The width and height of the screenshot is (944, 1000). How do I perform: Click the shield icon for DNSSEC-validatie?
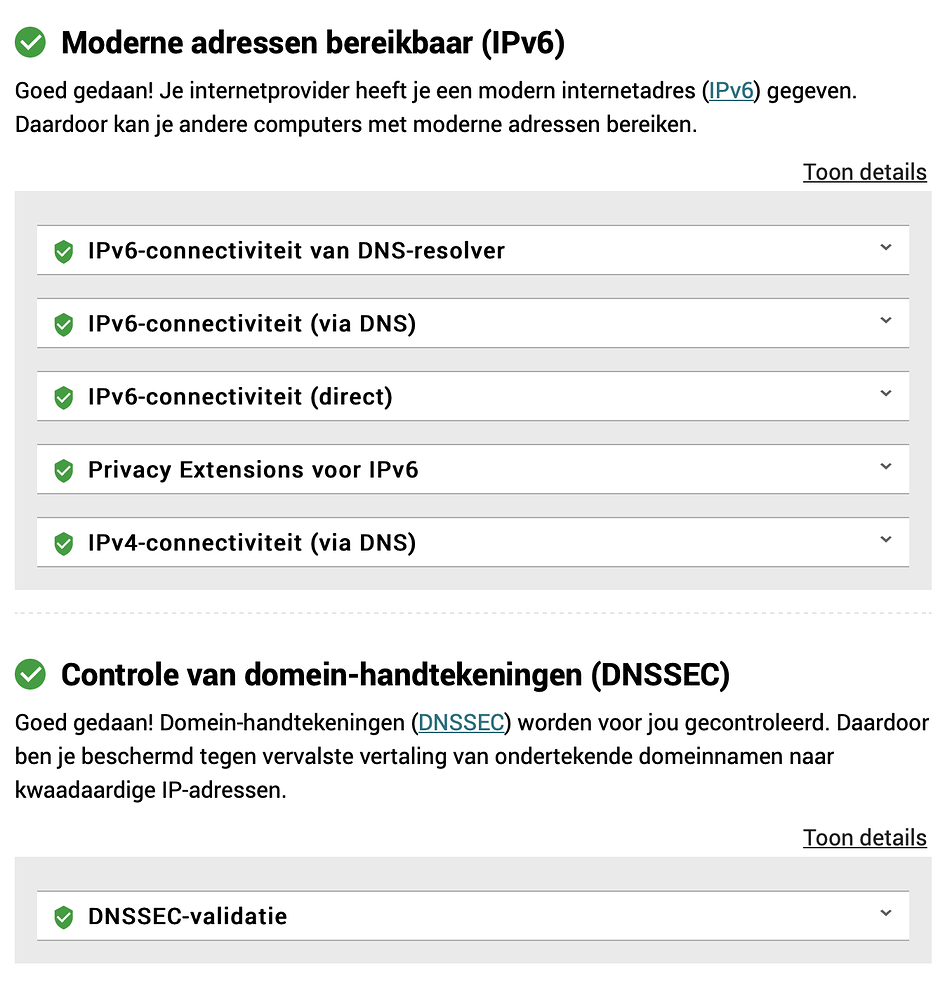pos(63,915)
